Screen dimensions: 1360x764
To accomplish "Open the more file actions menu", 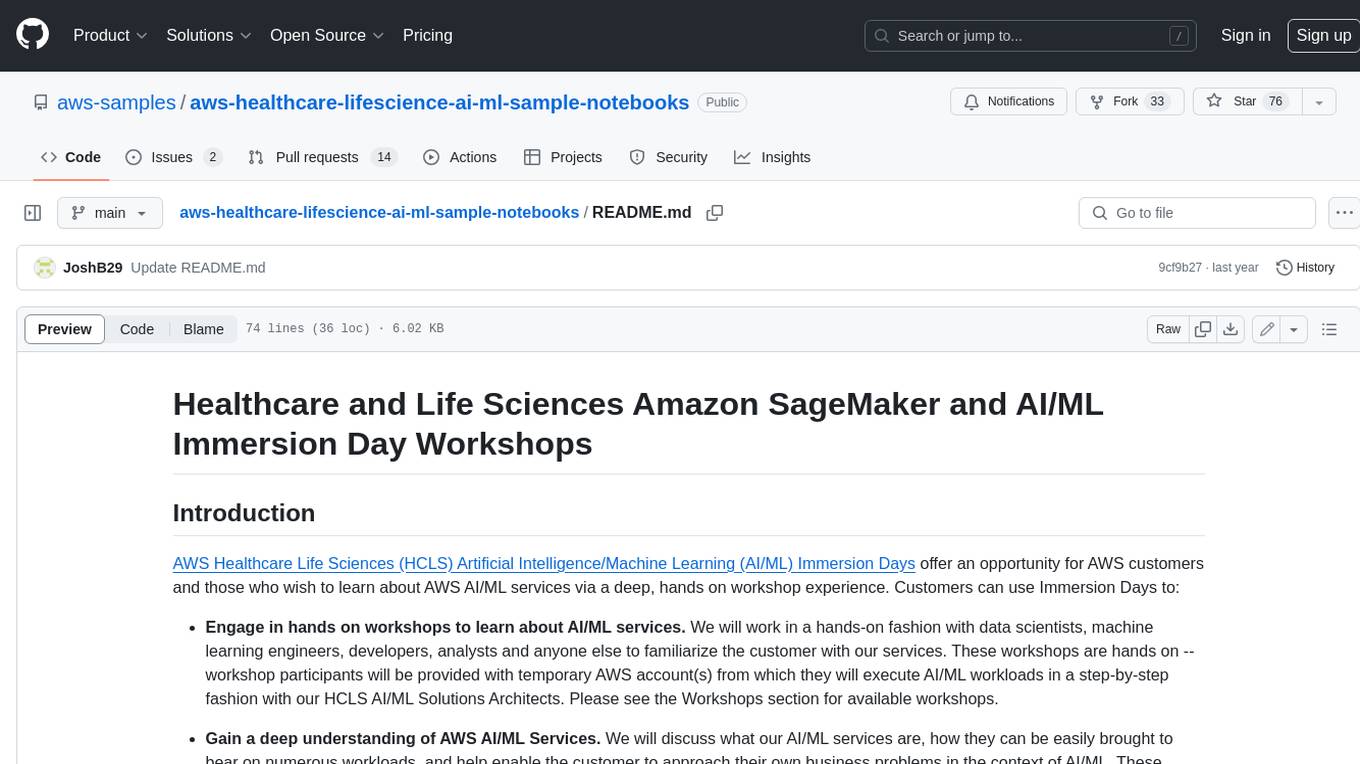I will (1345, 213).
